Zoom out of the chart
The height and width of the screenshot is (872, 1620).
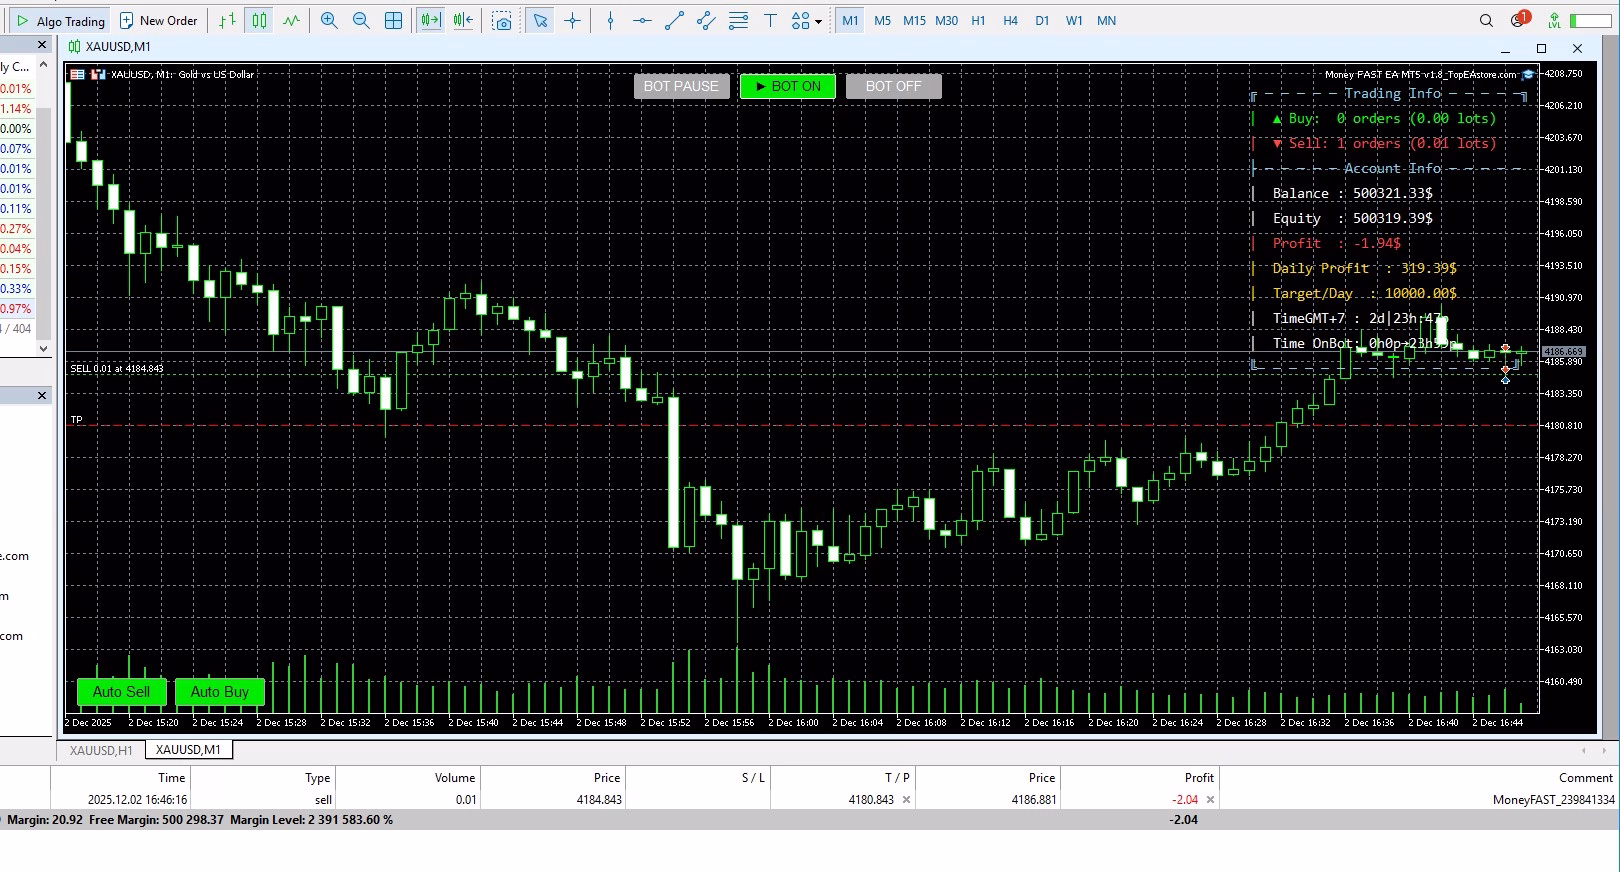(x=361, y=21)
